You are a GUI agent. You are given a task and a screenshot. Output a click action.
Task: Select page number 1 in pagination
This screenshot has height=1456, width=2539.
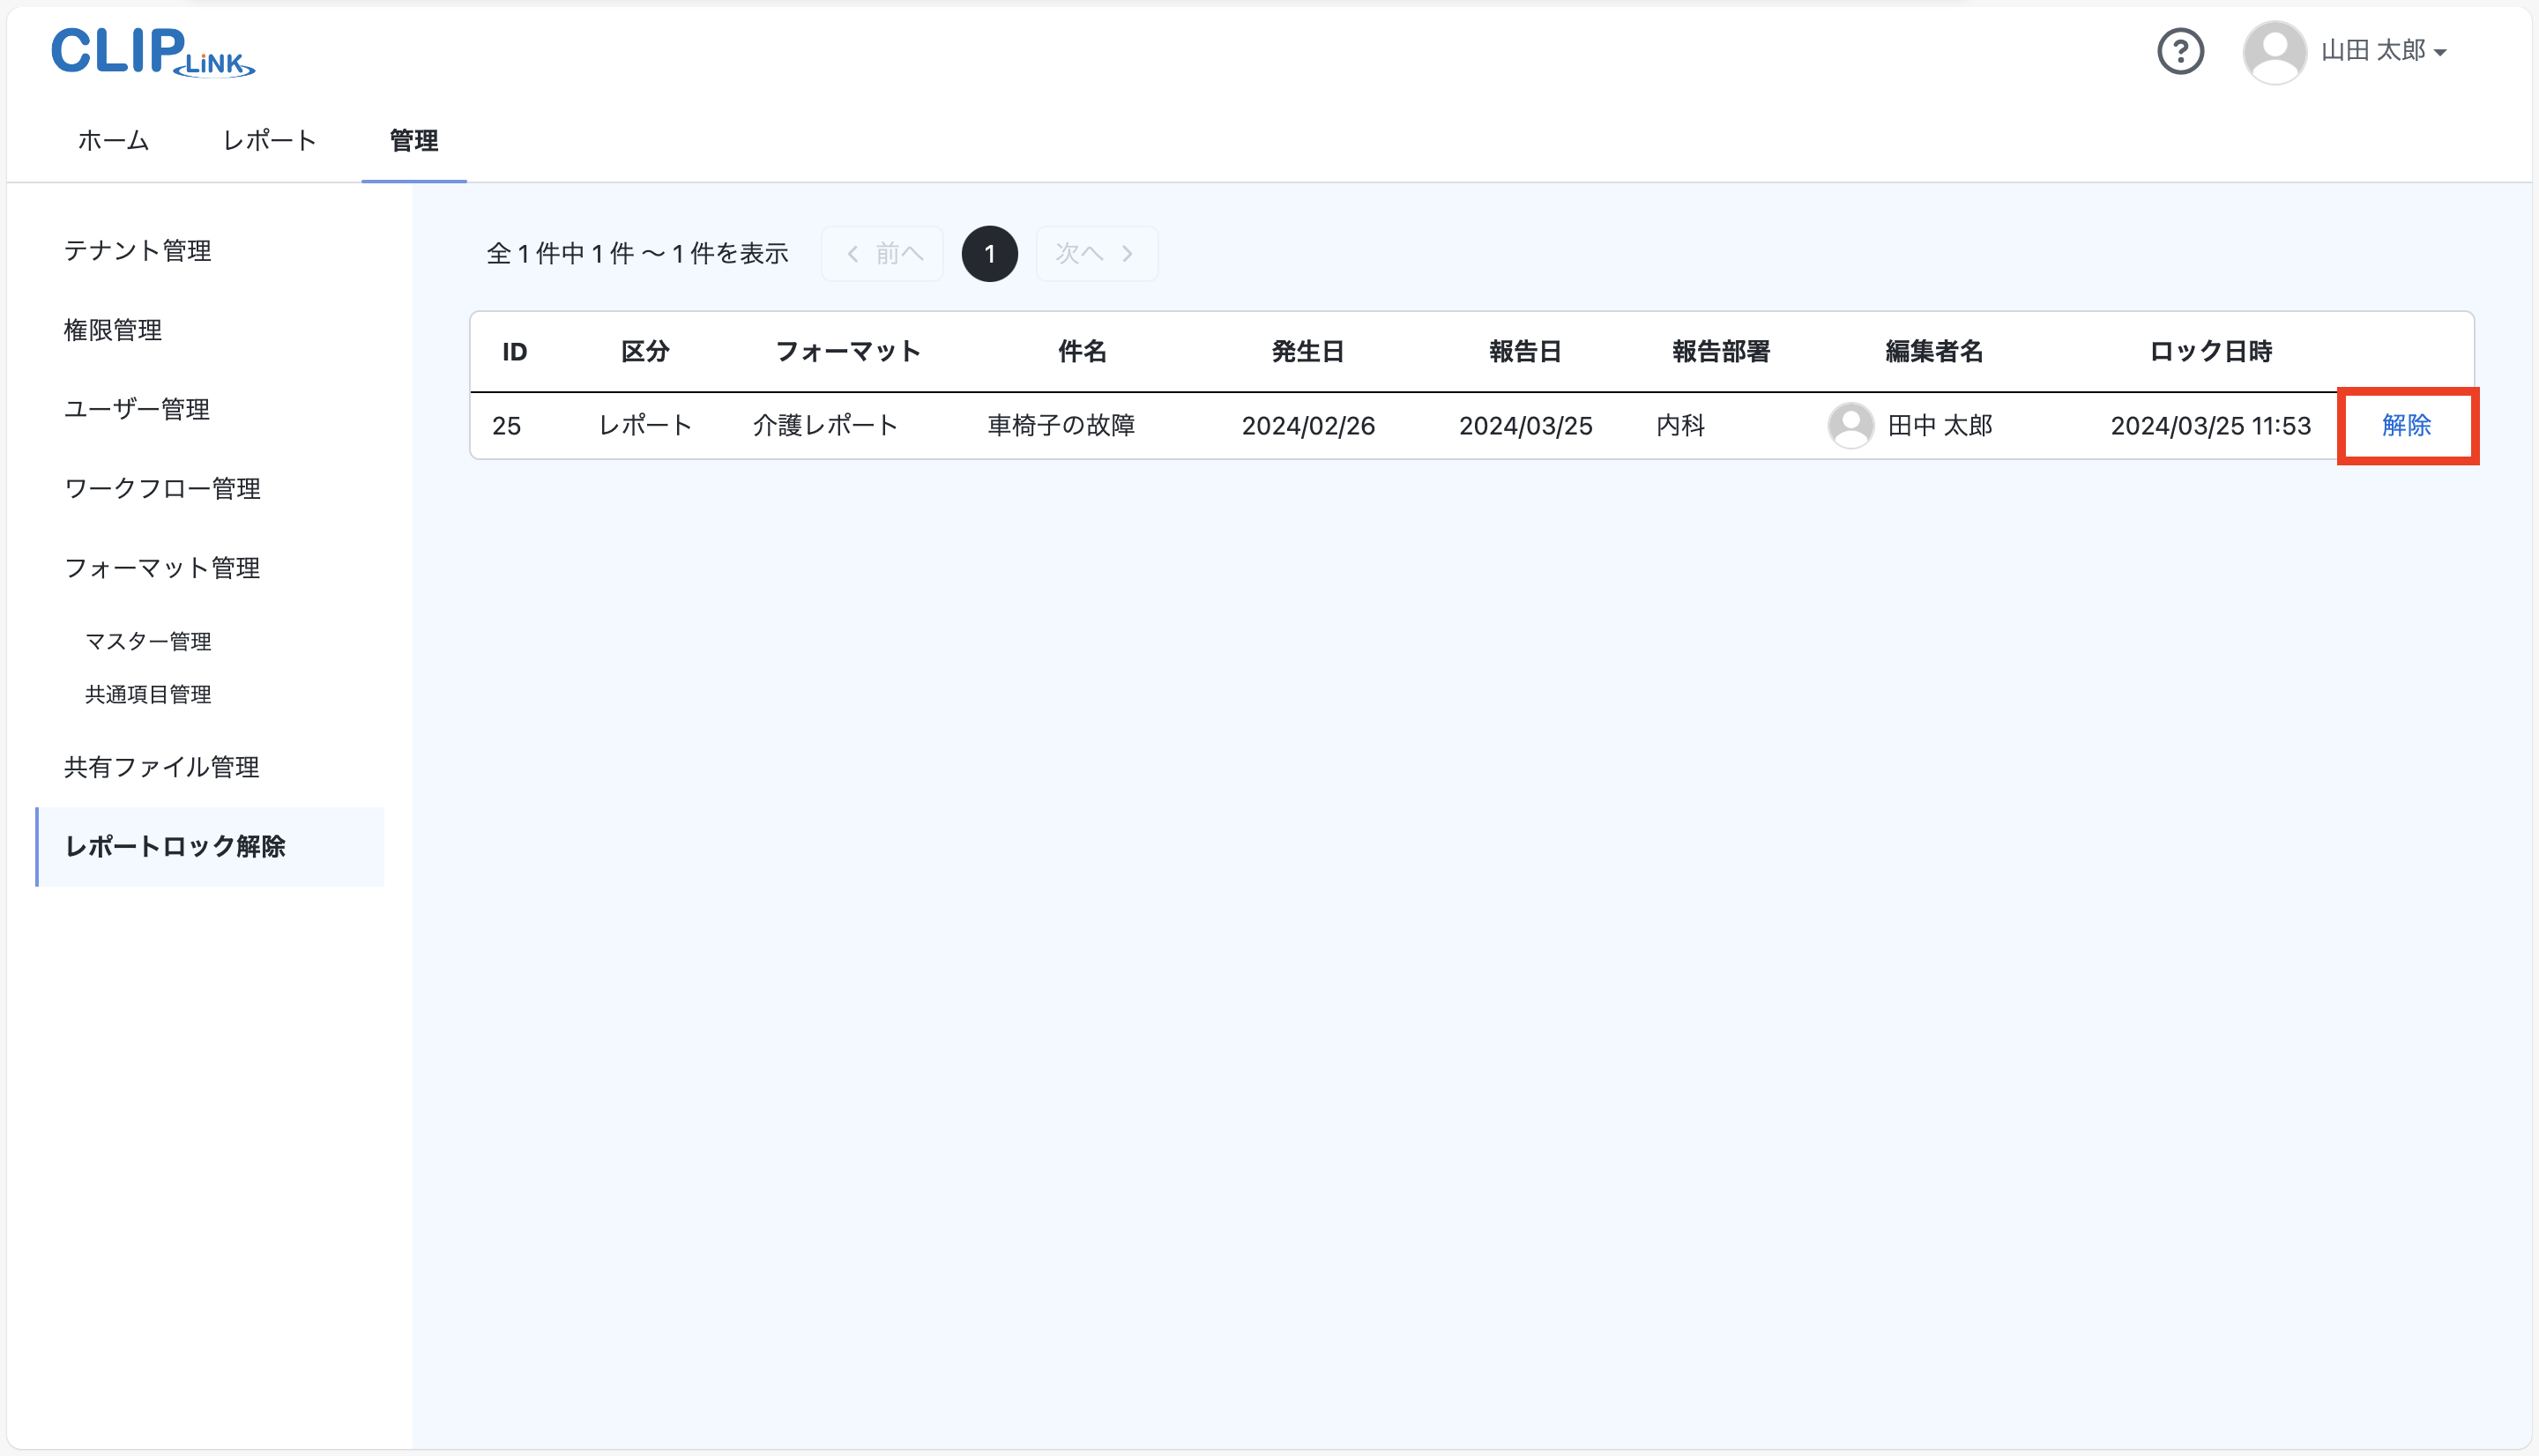(x=989, y=253)
